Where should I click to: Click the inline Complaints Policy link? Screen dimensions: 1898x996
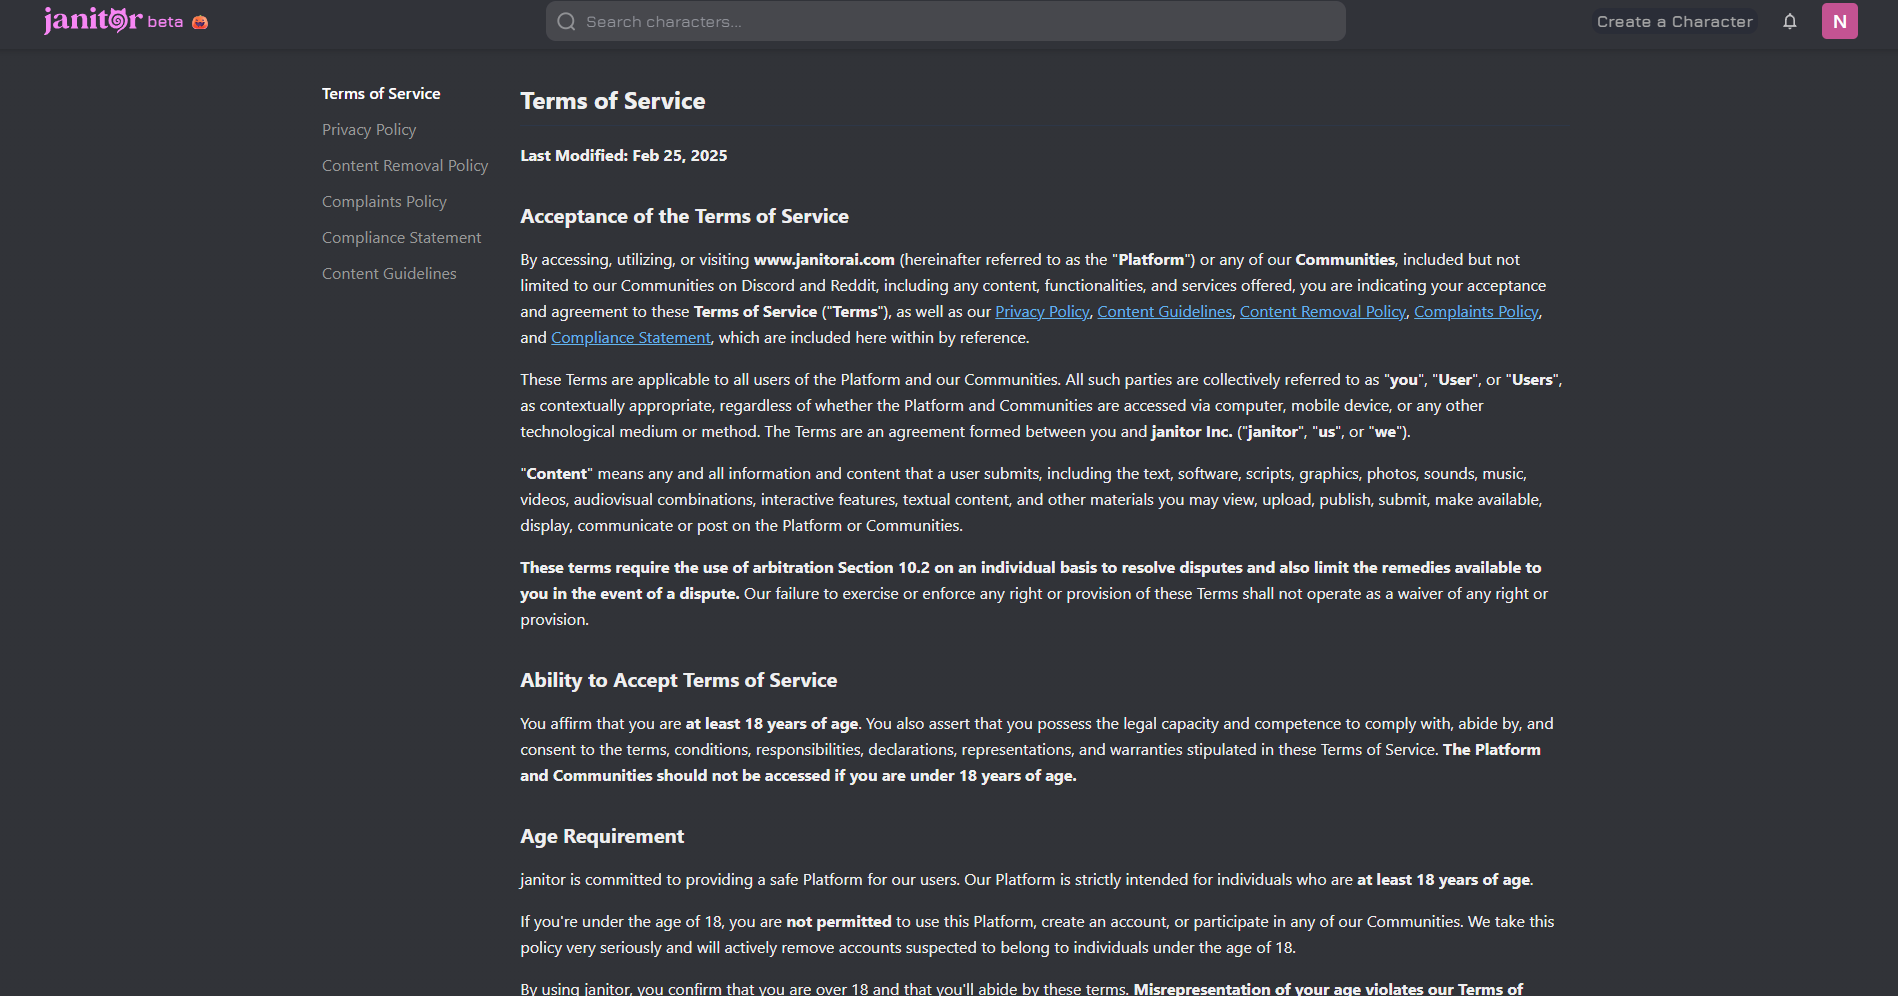click(1475, 312)
